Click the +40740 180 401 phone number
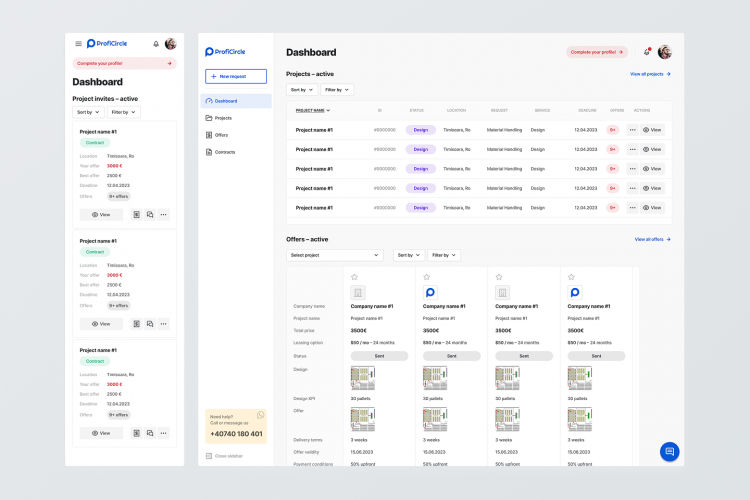Image resolution: width=750 pixels, height=500 pixels. pos(236,434)
